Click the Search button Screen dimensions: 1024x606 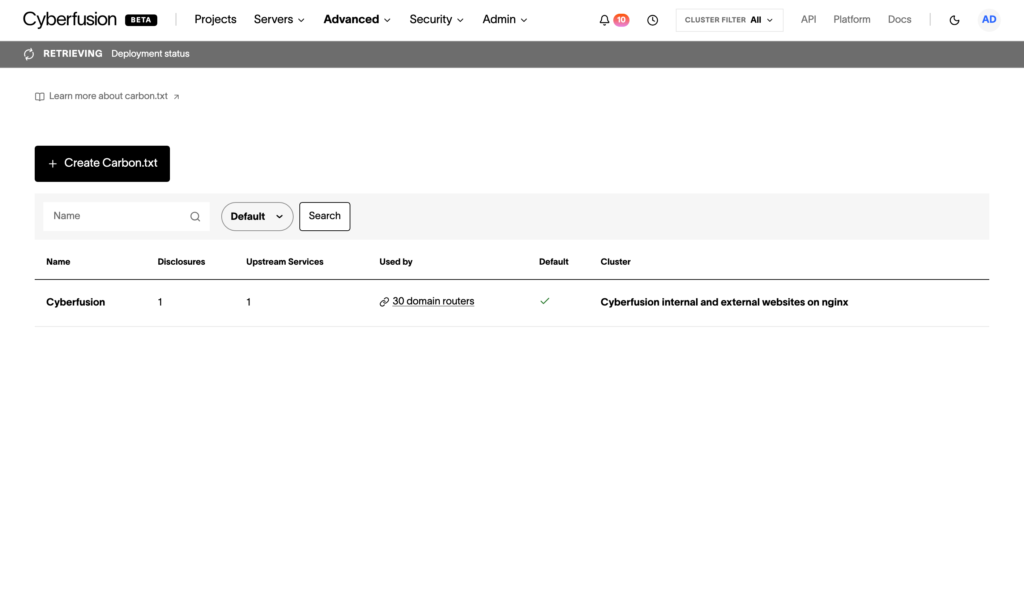pos(325,216)
